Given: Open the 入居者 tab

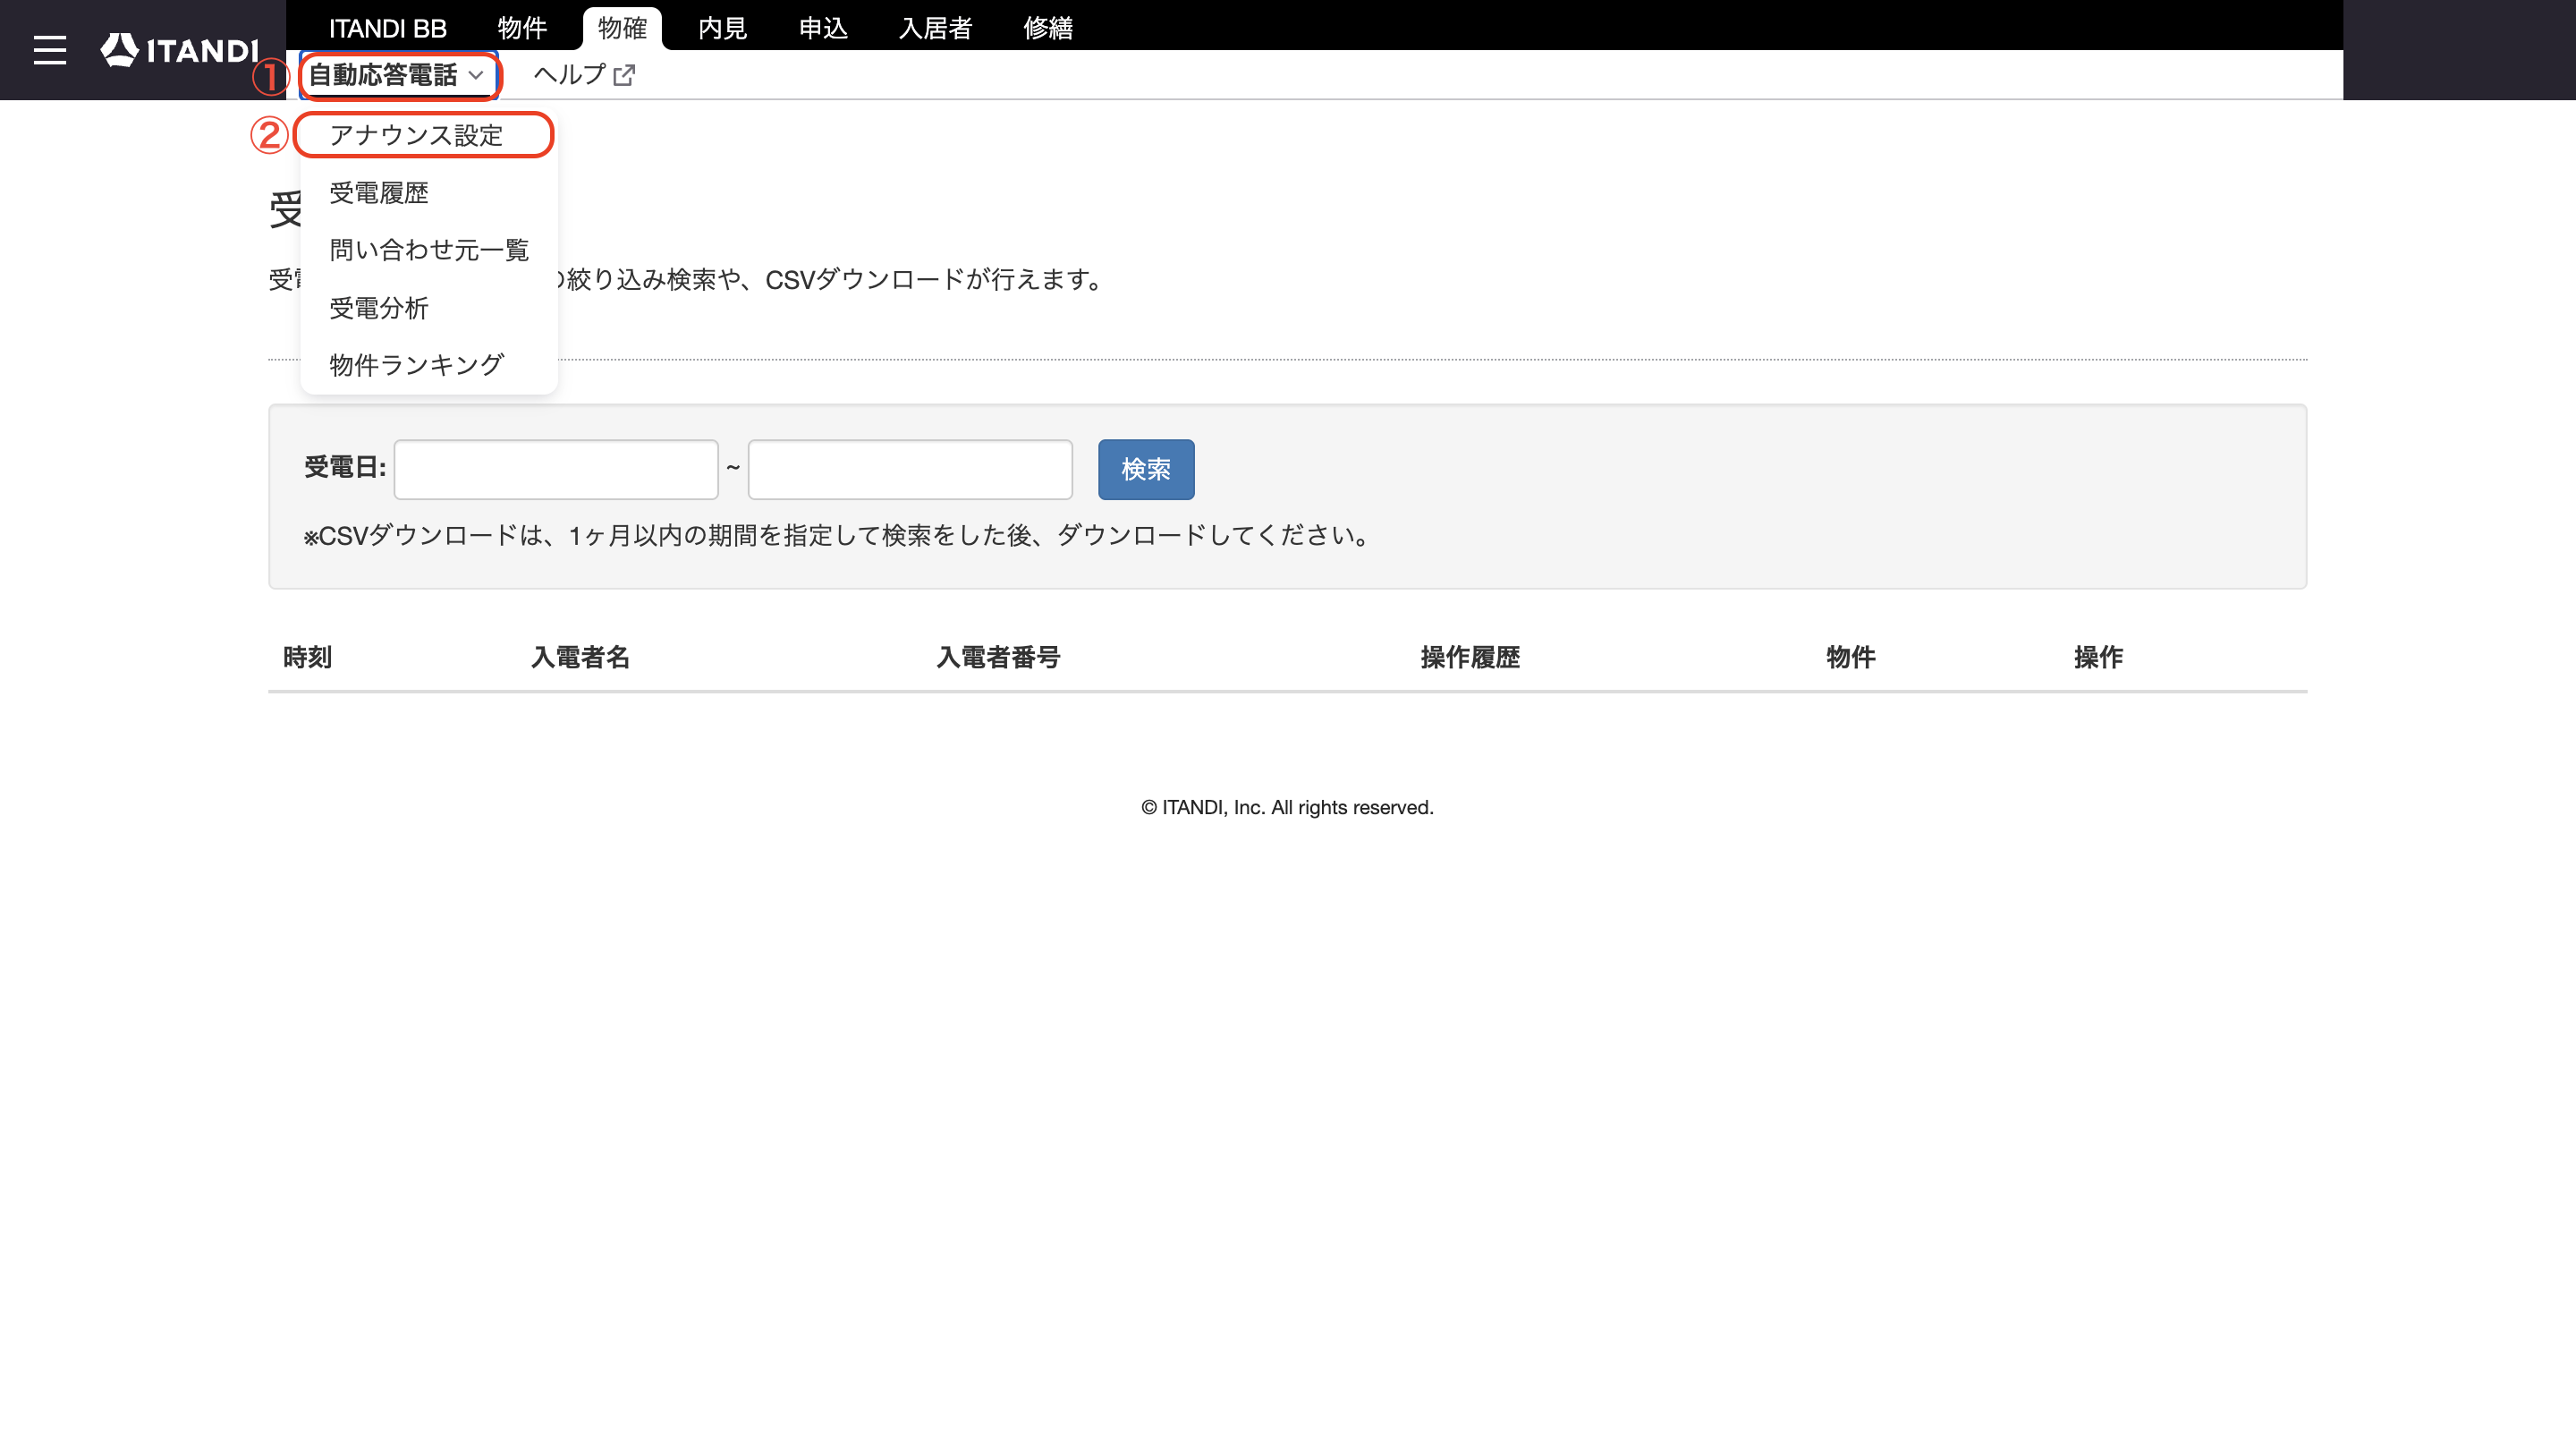Looking at the screenshot, I should pyautogui.click(x=935, y=28).
